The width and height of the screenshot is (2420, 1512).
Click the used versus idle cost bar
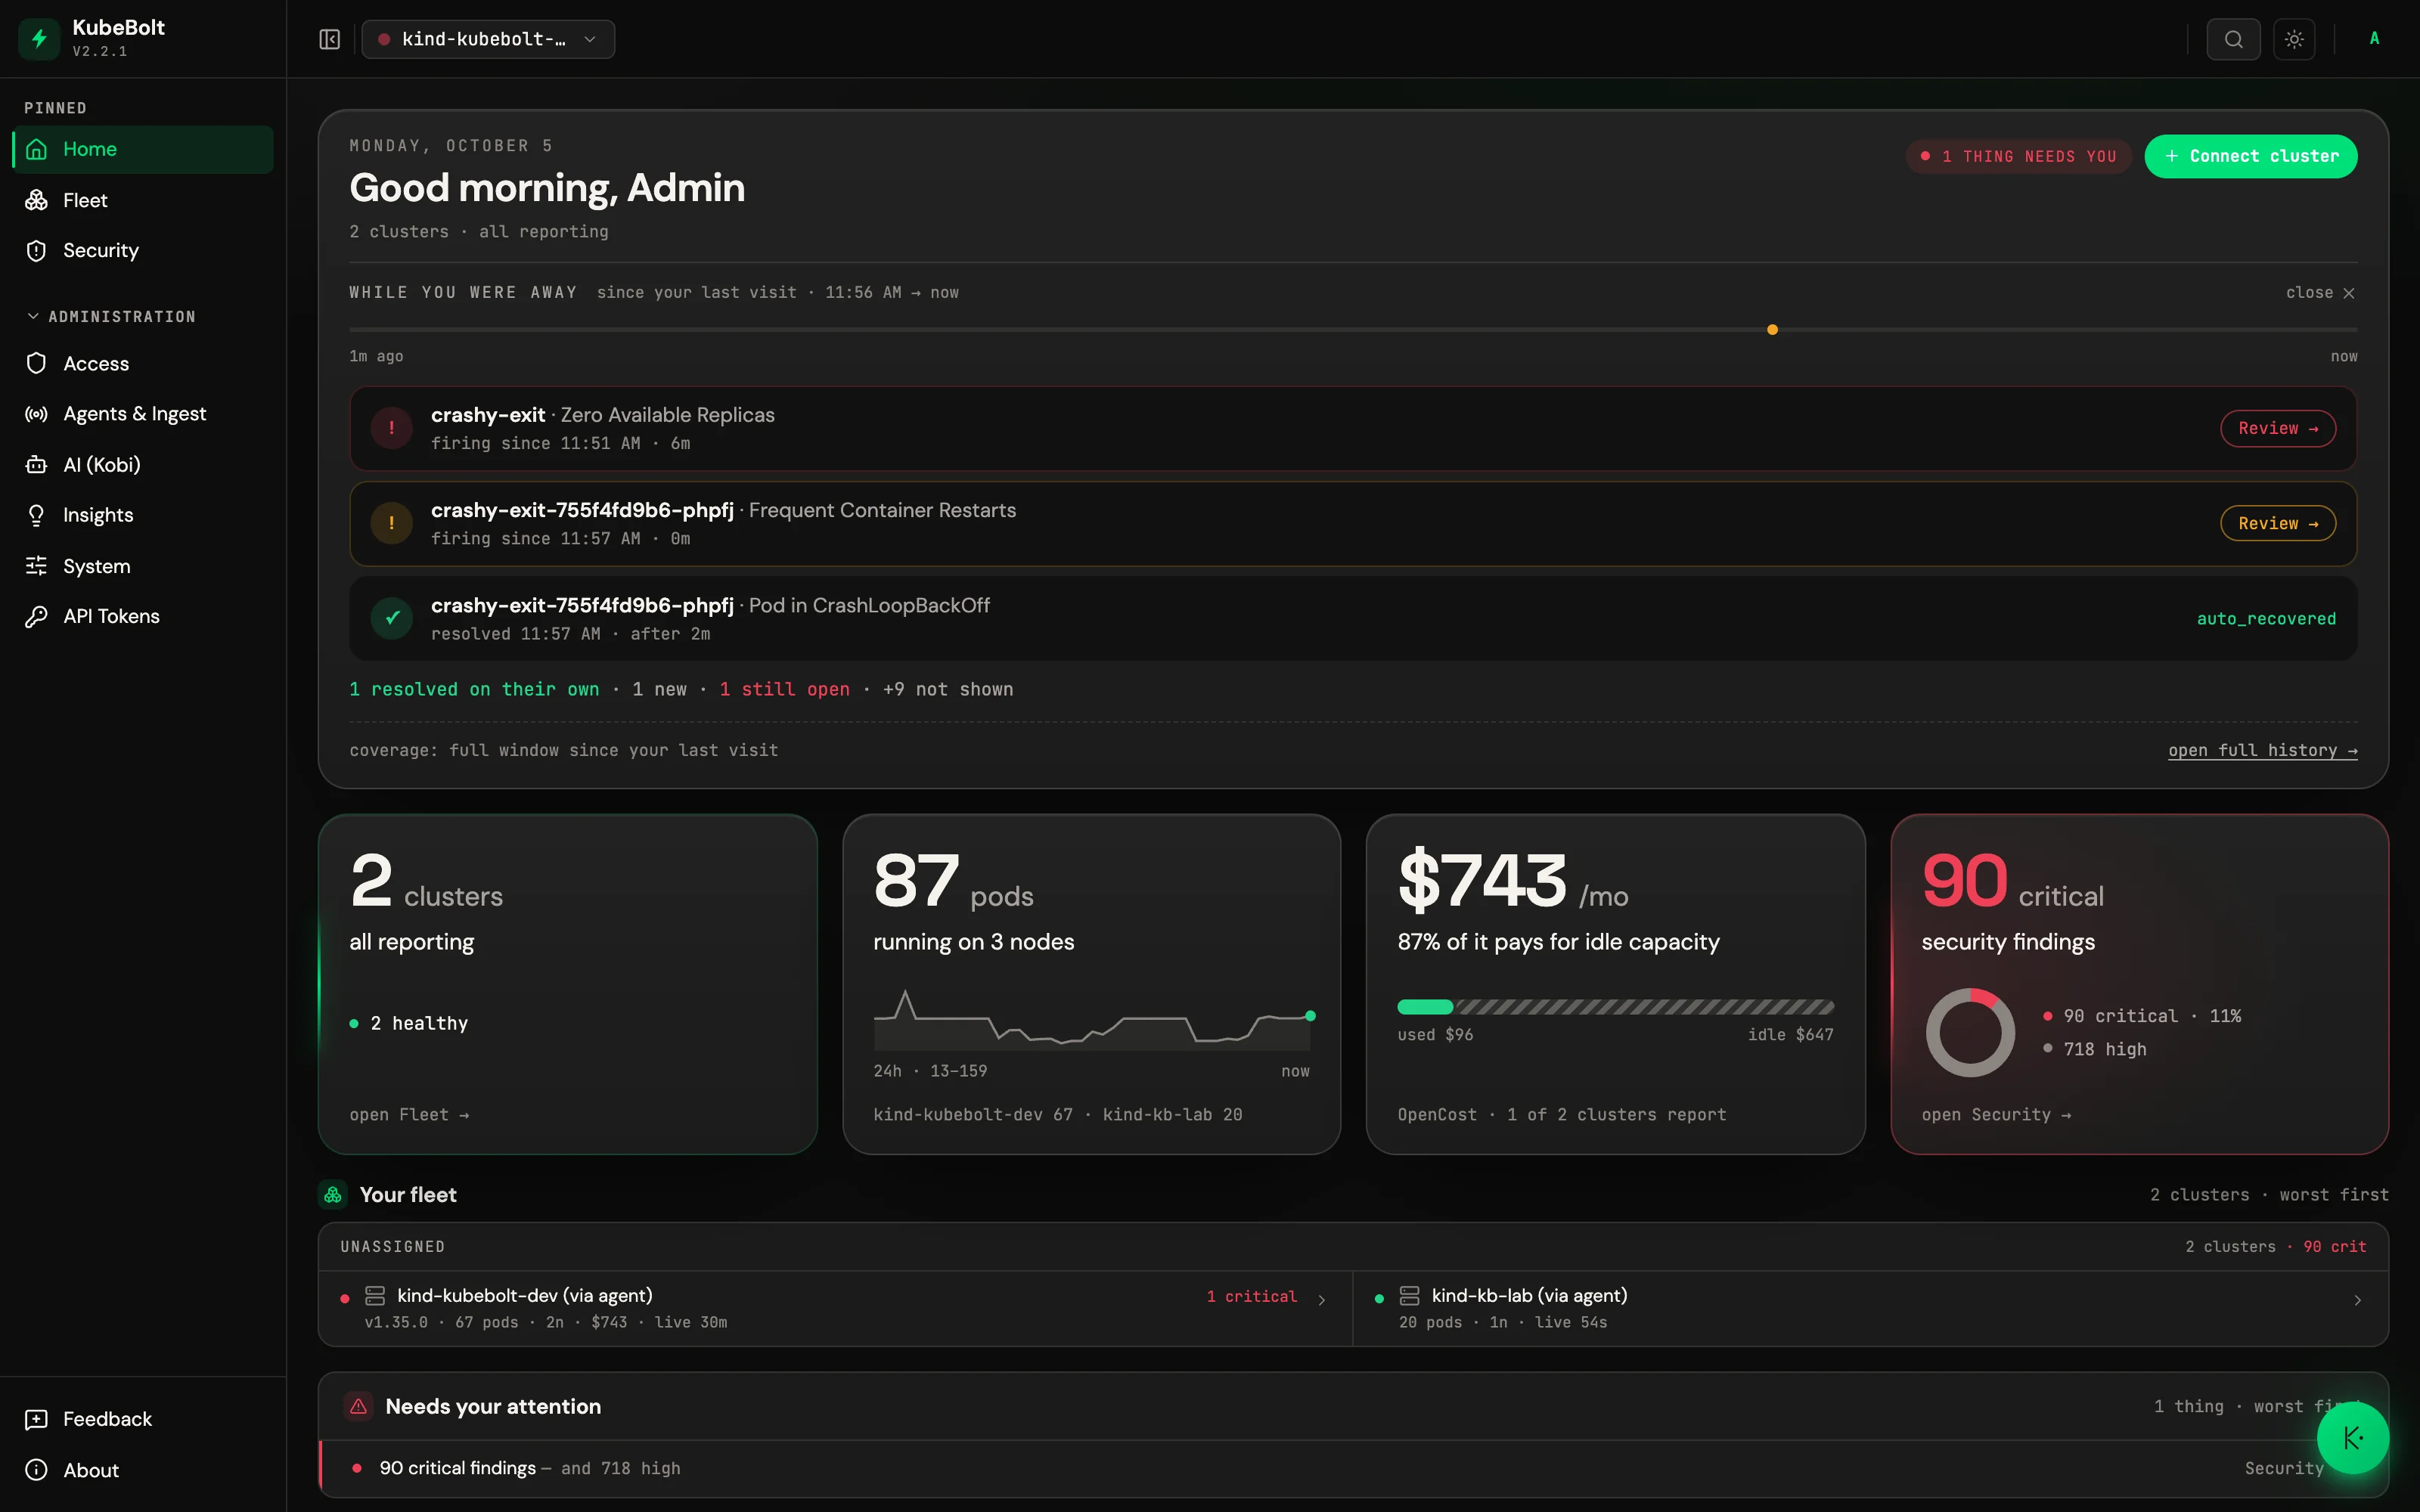pyautogui.click(x=1615, y=1007)
